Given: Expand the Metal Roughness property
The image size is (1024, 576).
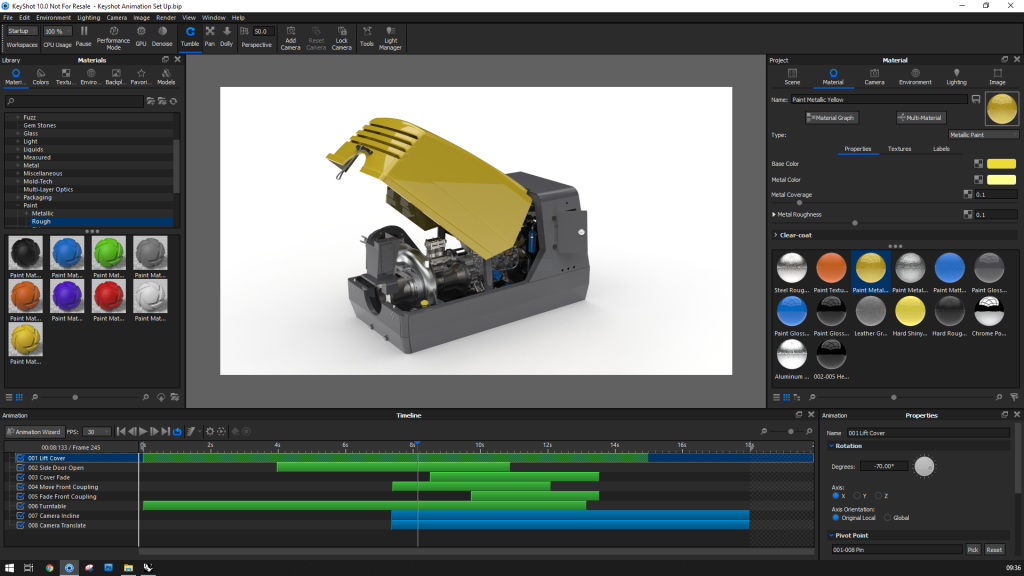Looking at the screenshot, I should click(x=774, y=214).
